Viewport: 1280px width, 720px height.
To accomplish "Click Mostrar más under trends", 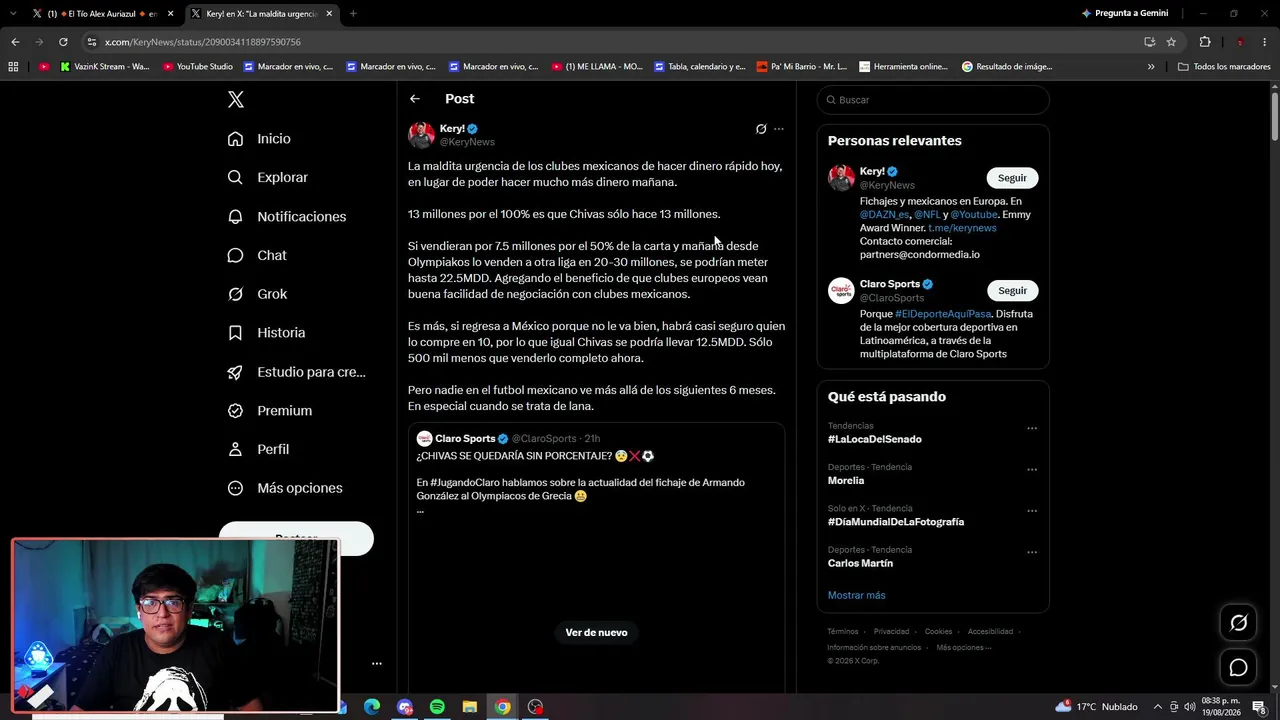I will (x=856, y=595).
